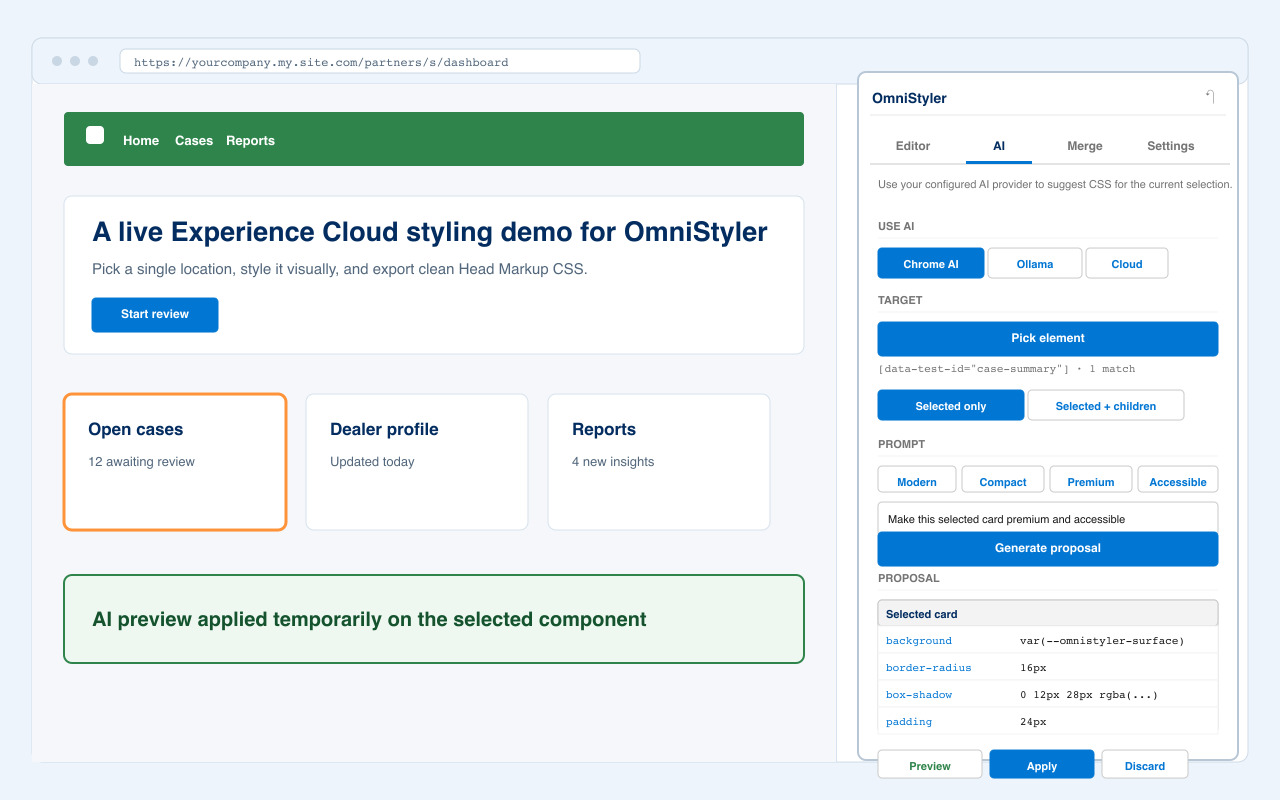Apply the Accessible prompt preset
1280x800 pixels.
1178,480
